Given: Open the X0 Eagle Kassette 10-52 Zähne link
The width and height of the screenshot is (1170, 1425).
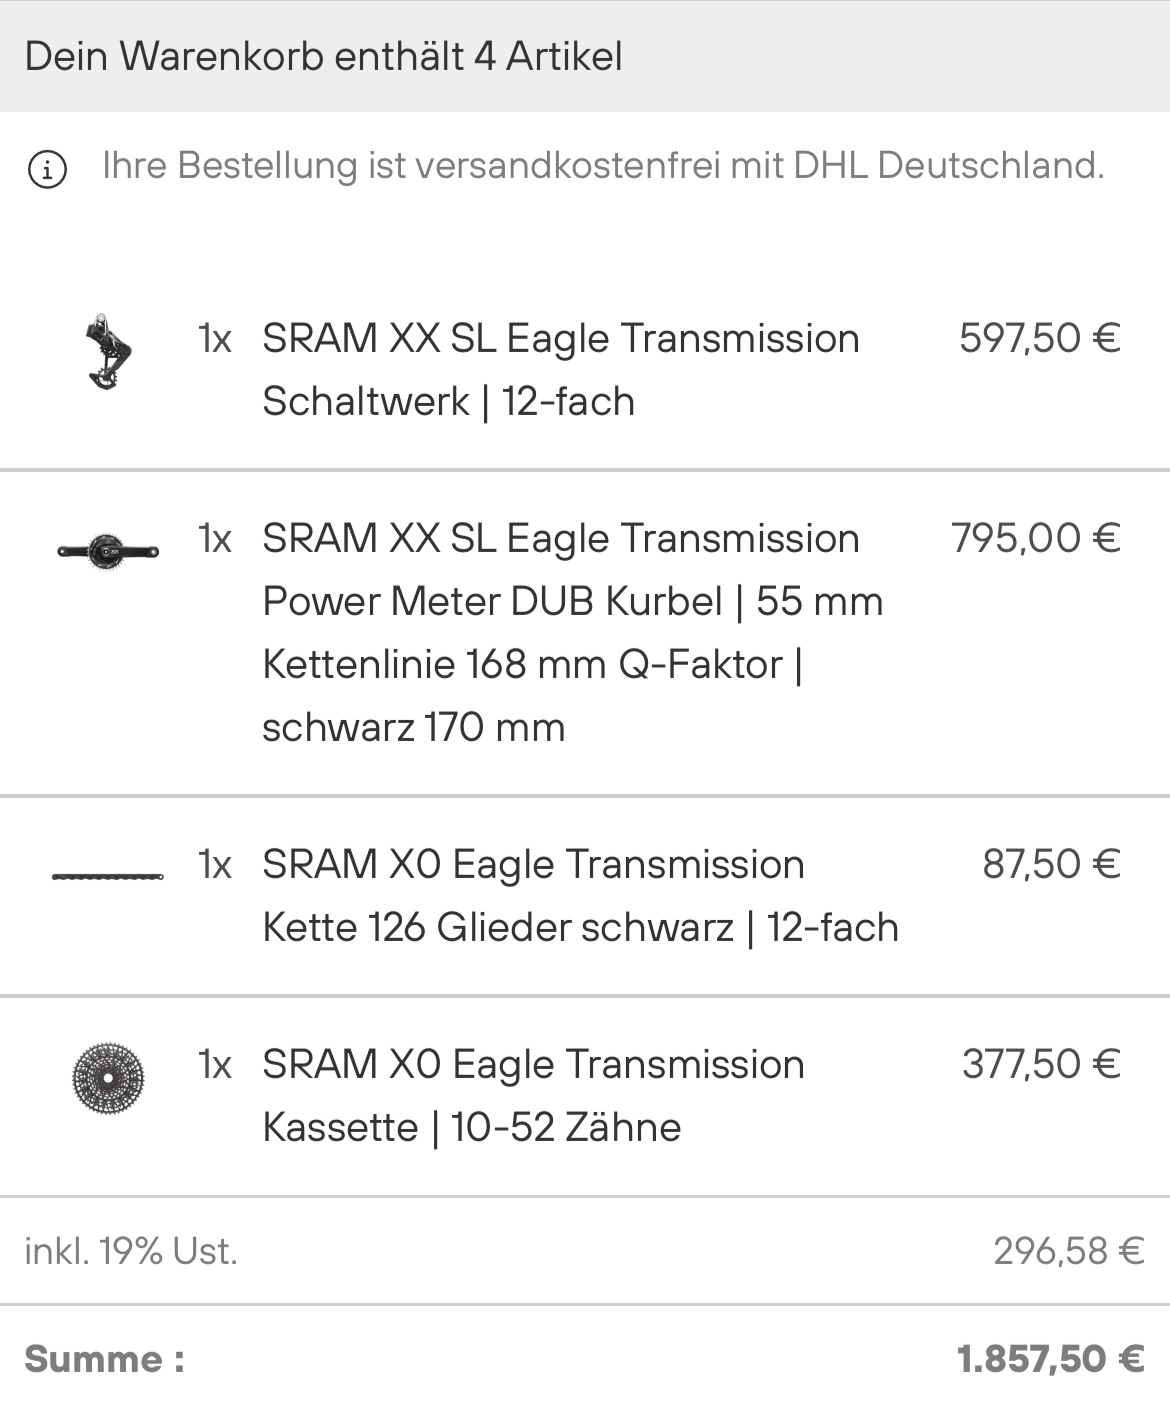Looking at the screenshot, I should 533,1096.
